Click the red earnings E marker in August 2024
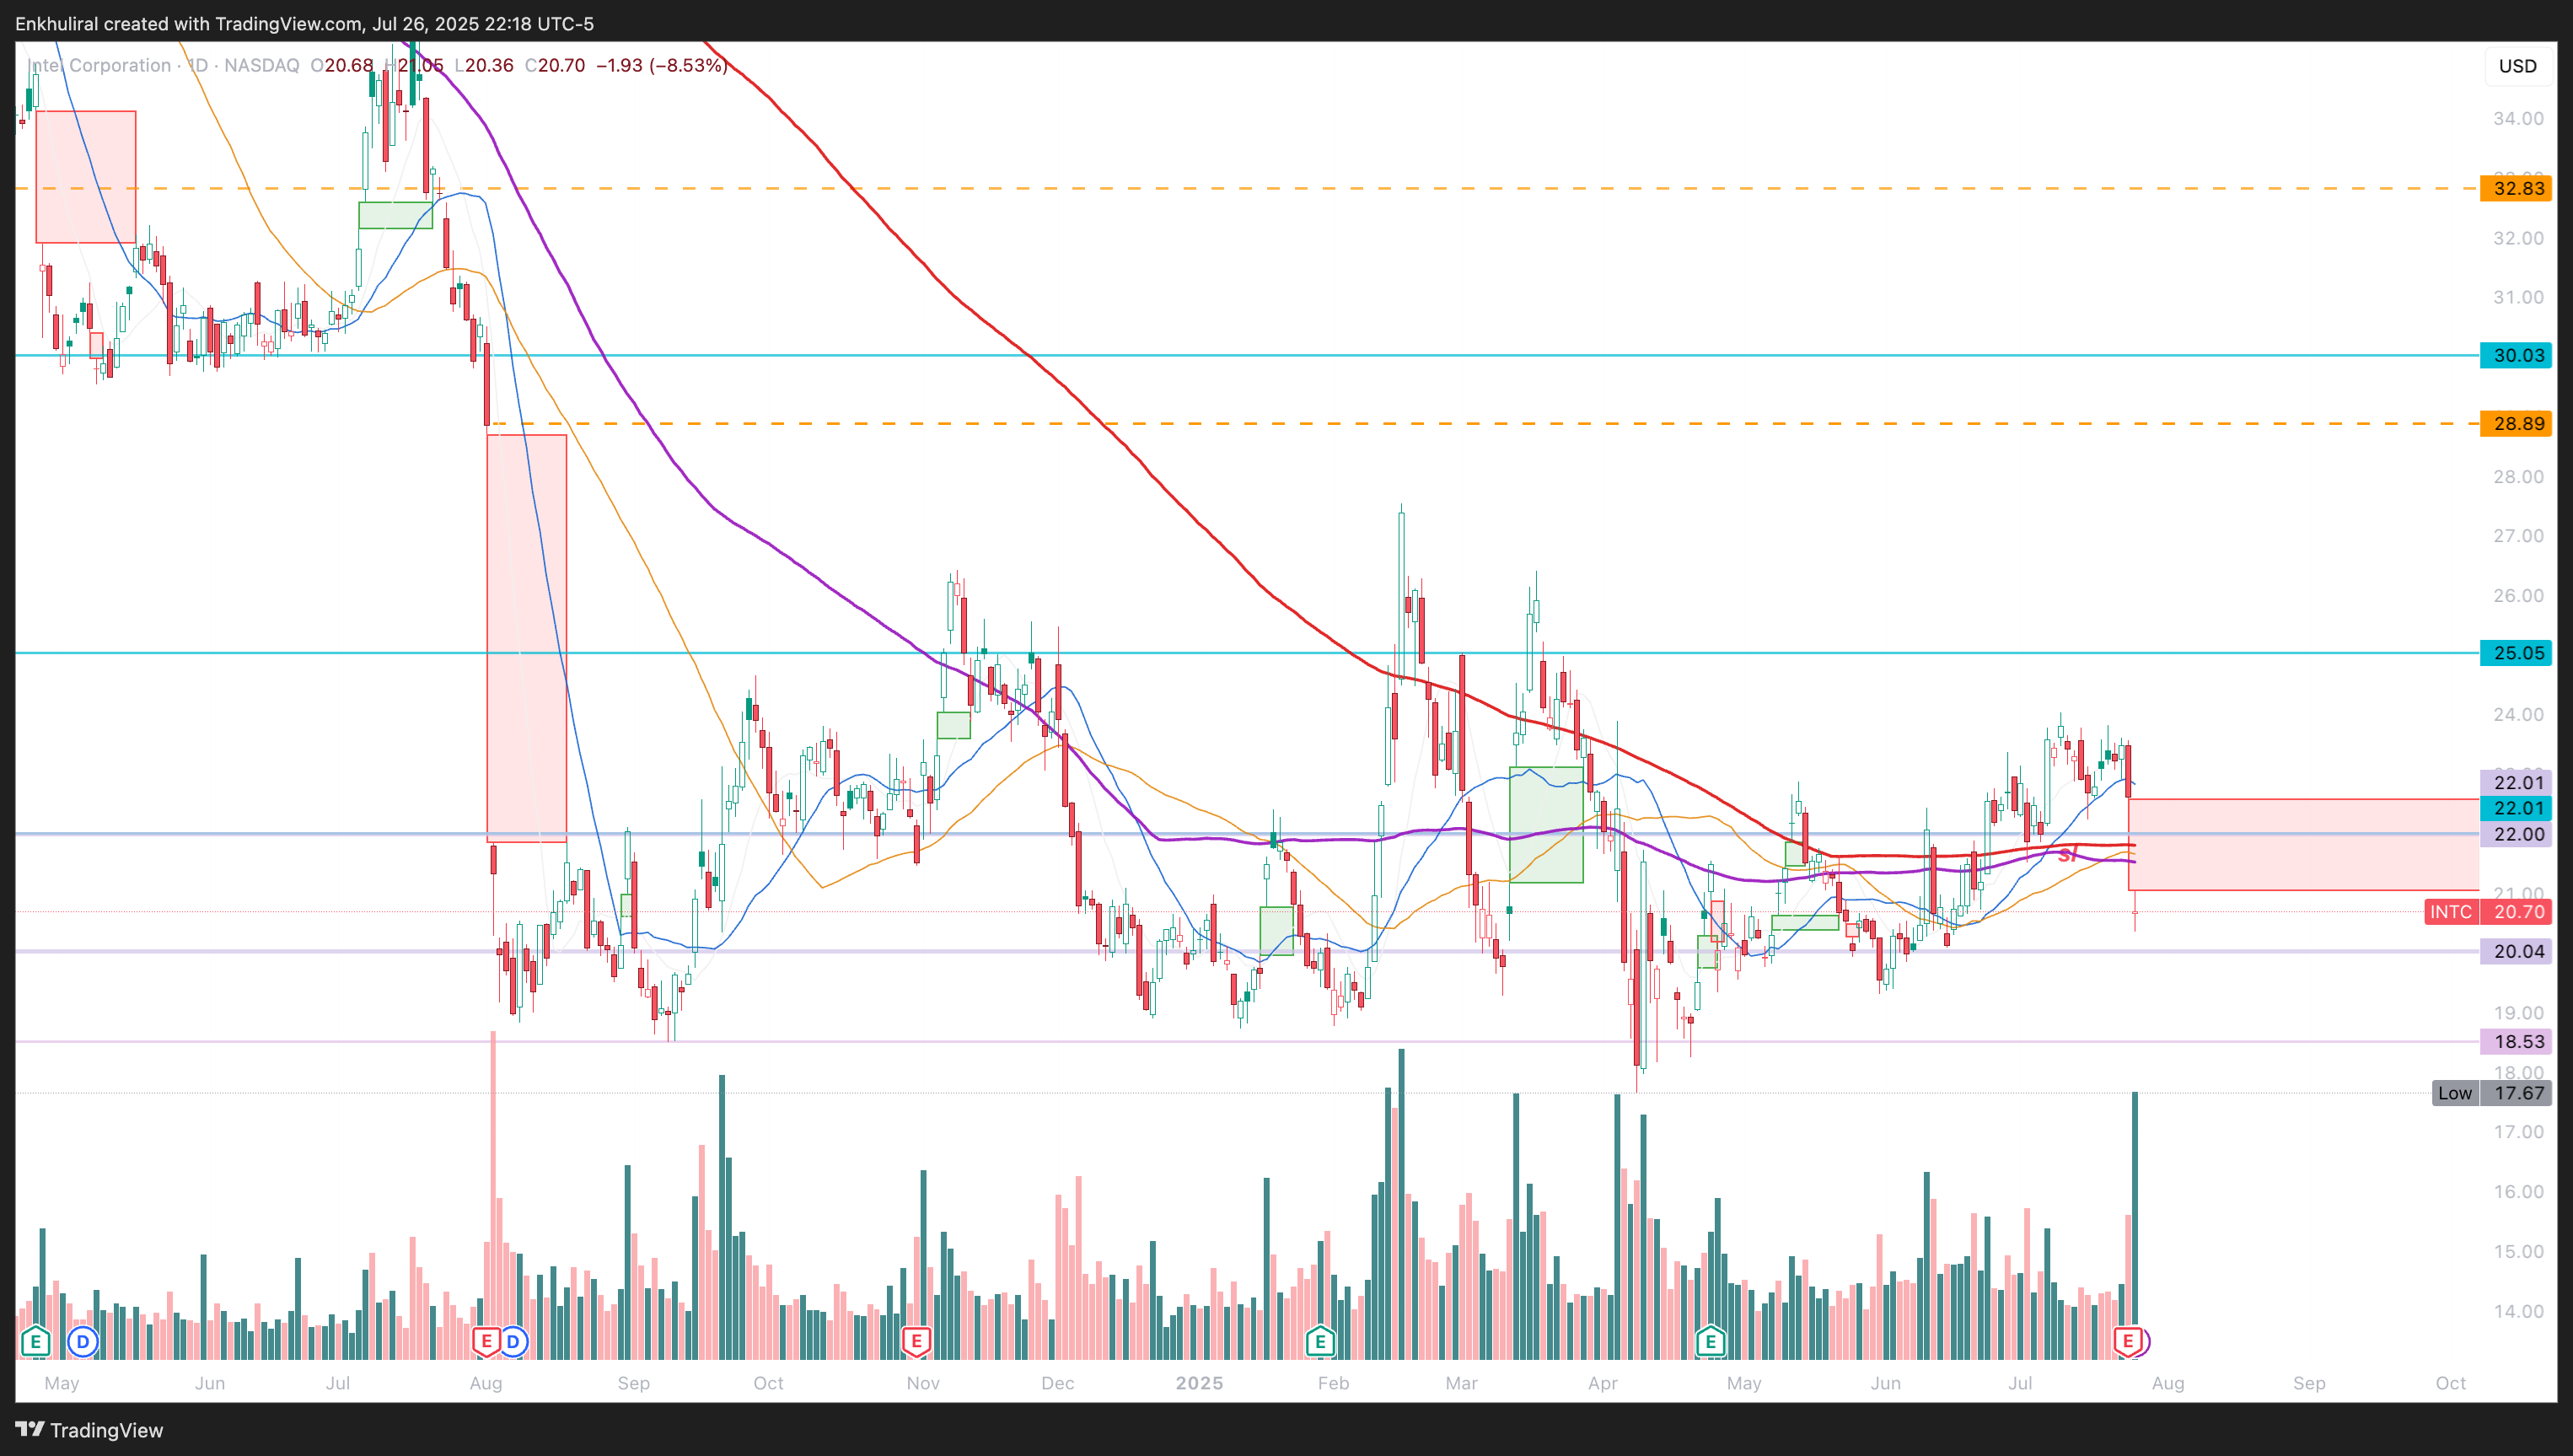Screen dimensions: 2573x1456 pyautogui.click(x=487, y=1341)
